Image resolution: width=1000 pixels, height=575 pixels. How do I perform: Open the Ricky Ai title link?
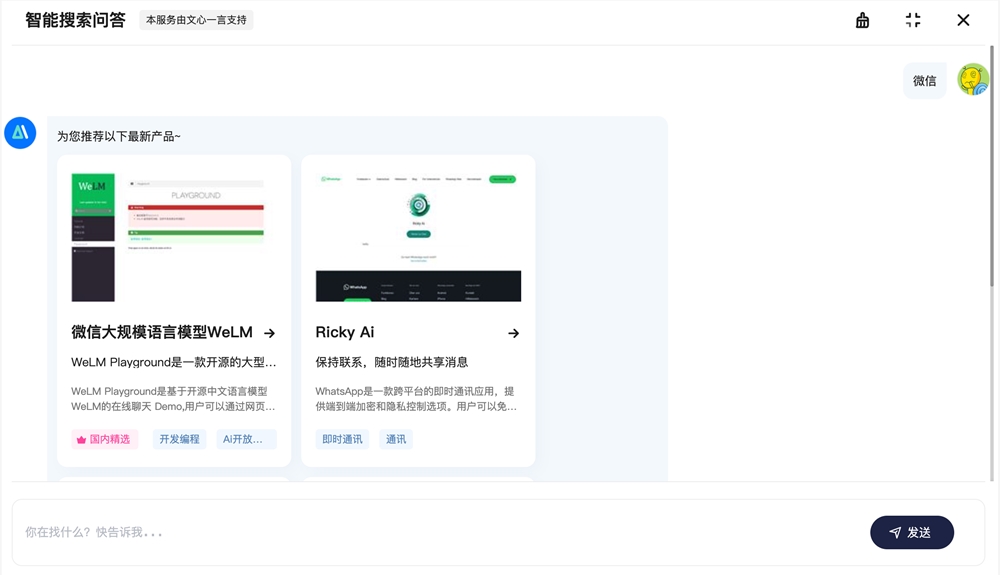[x=345, y=332]
